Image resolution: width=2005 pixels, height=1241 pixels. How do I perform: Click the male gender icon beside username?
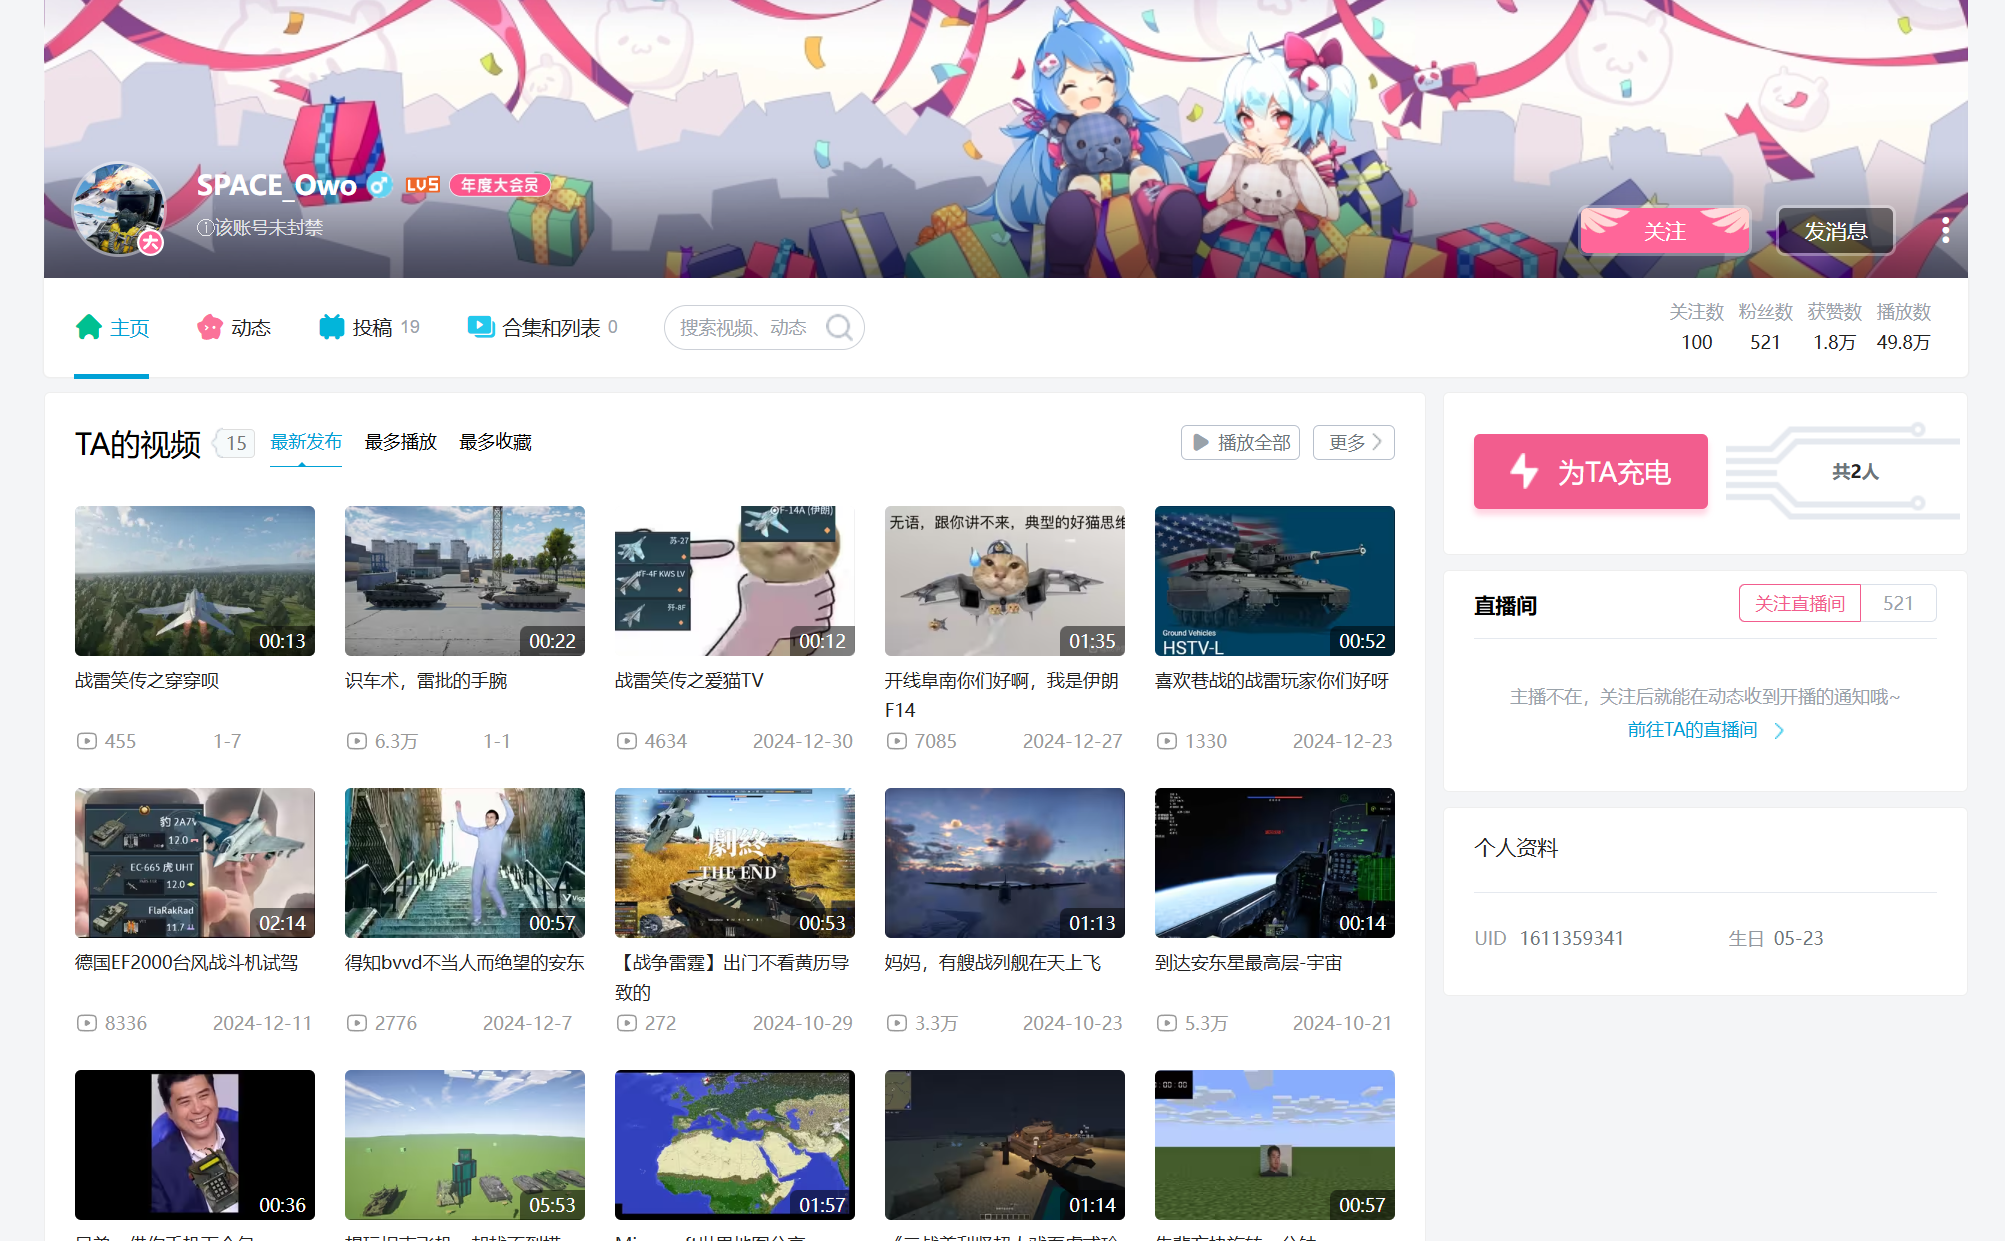click(x=379, y=185)
